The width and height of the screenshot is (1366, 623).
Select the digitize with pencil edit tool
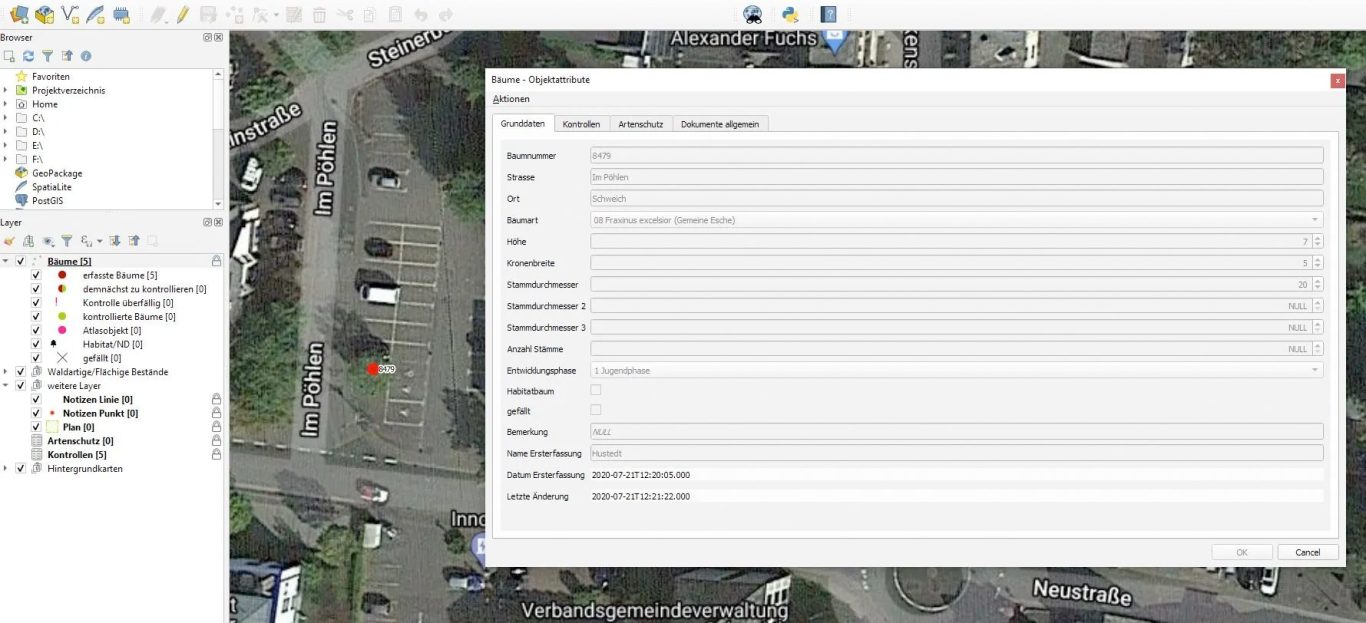(x=183, y=14)
